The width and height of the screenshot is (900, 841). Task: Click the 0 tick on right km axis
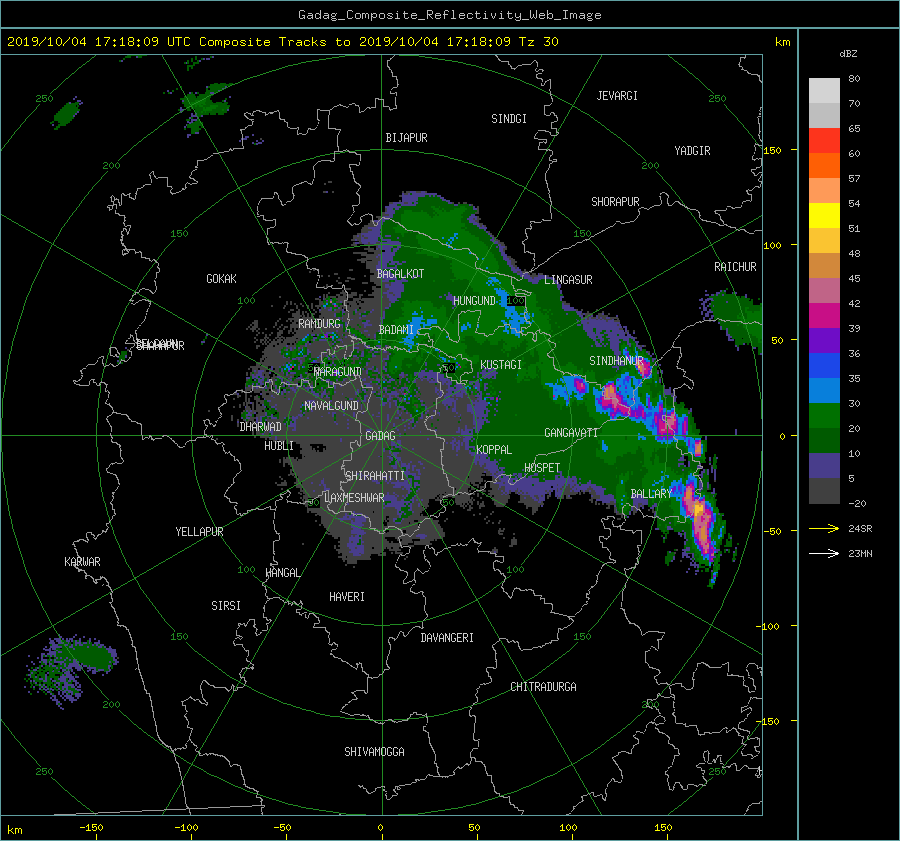(782, 436)
